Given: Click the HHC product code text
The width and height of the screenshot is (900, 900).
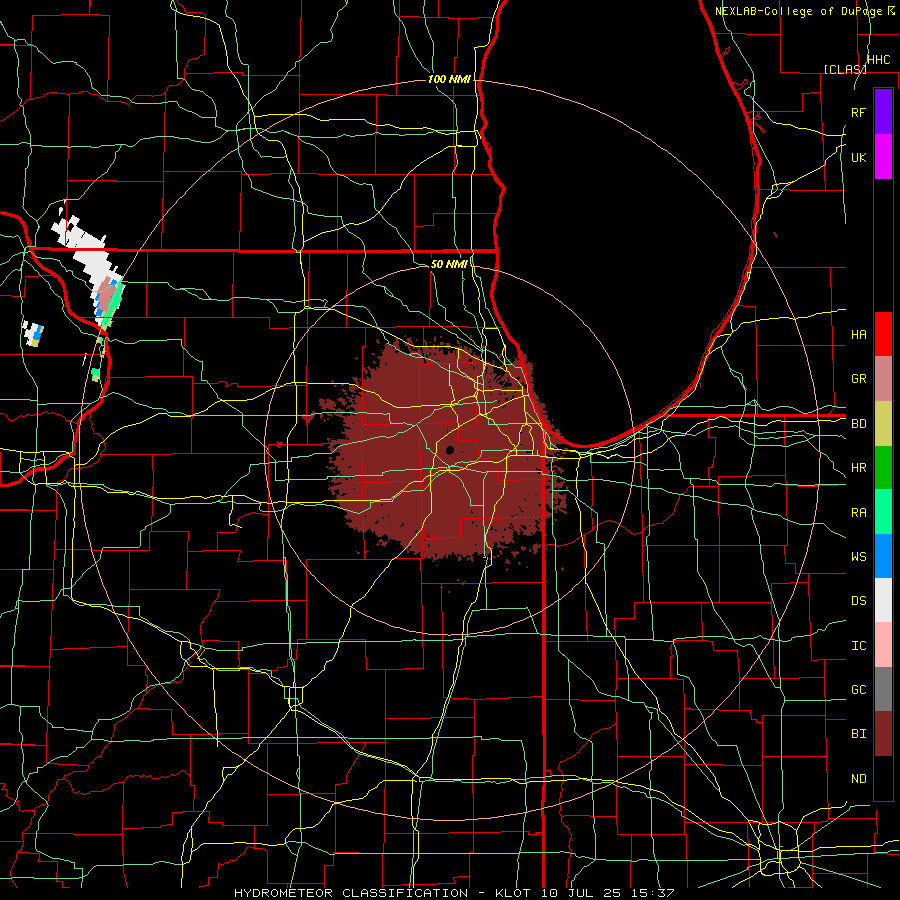Looking at the screenshot, I should [878, 60].
